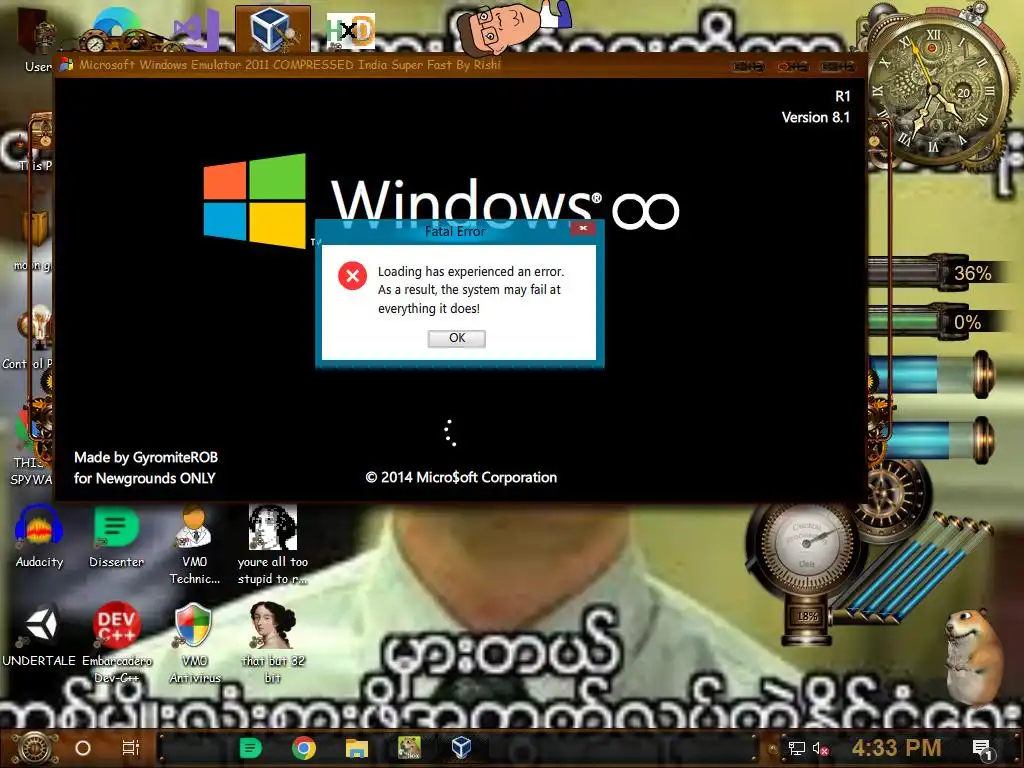Click the 0% green meter gadget
This screenshot has width=1024, height=768.
(x=933, y=322)
